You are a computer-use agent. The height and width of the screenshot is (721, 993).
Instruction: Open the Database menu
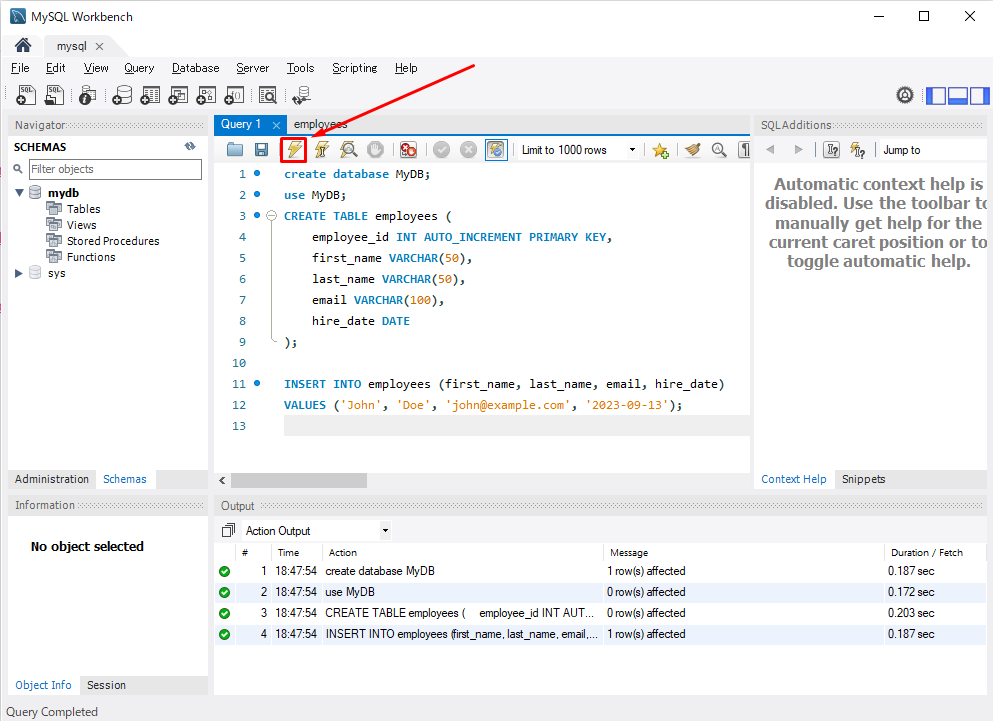195,68
